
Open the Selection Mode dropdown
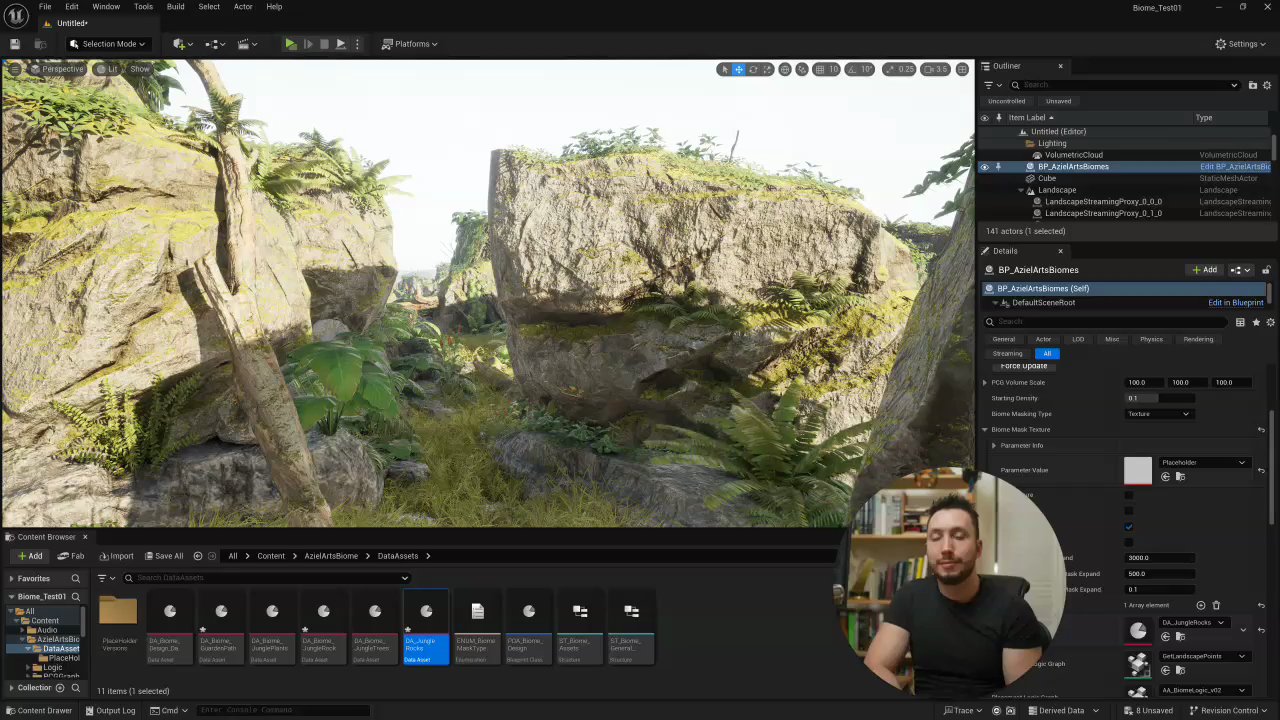(107, 44)
